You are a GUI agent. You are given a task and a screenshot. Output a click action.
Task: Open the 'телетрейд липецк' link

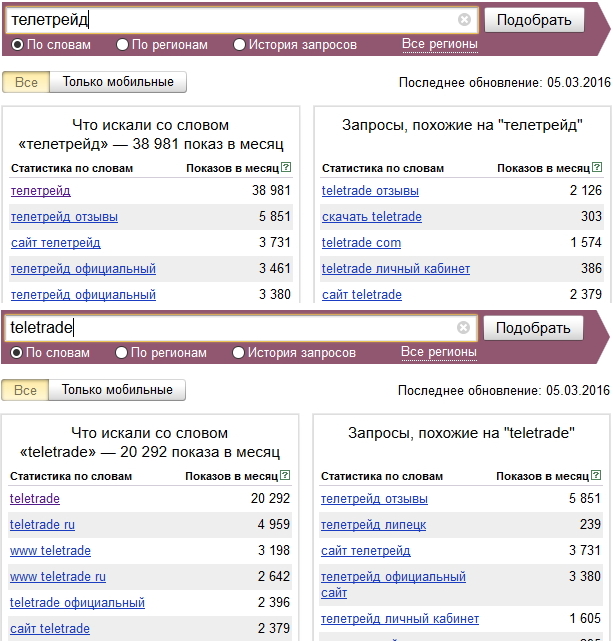point(374,524)
